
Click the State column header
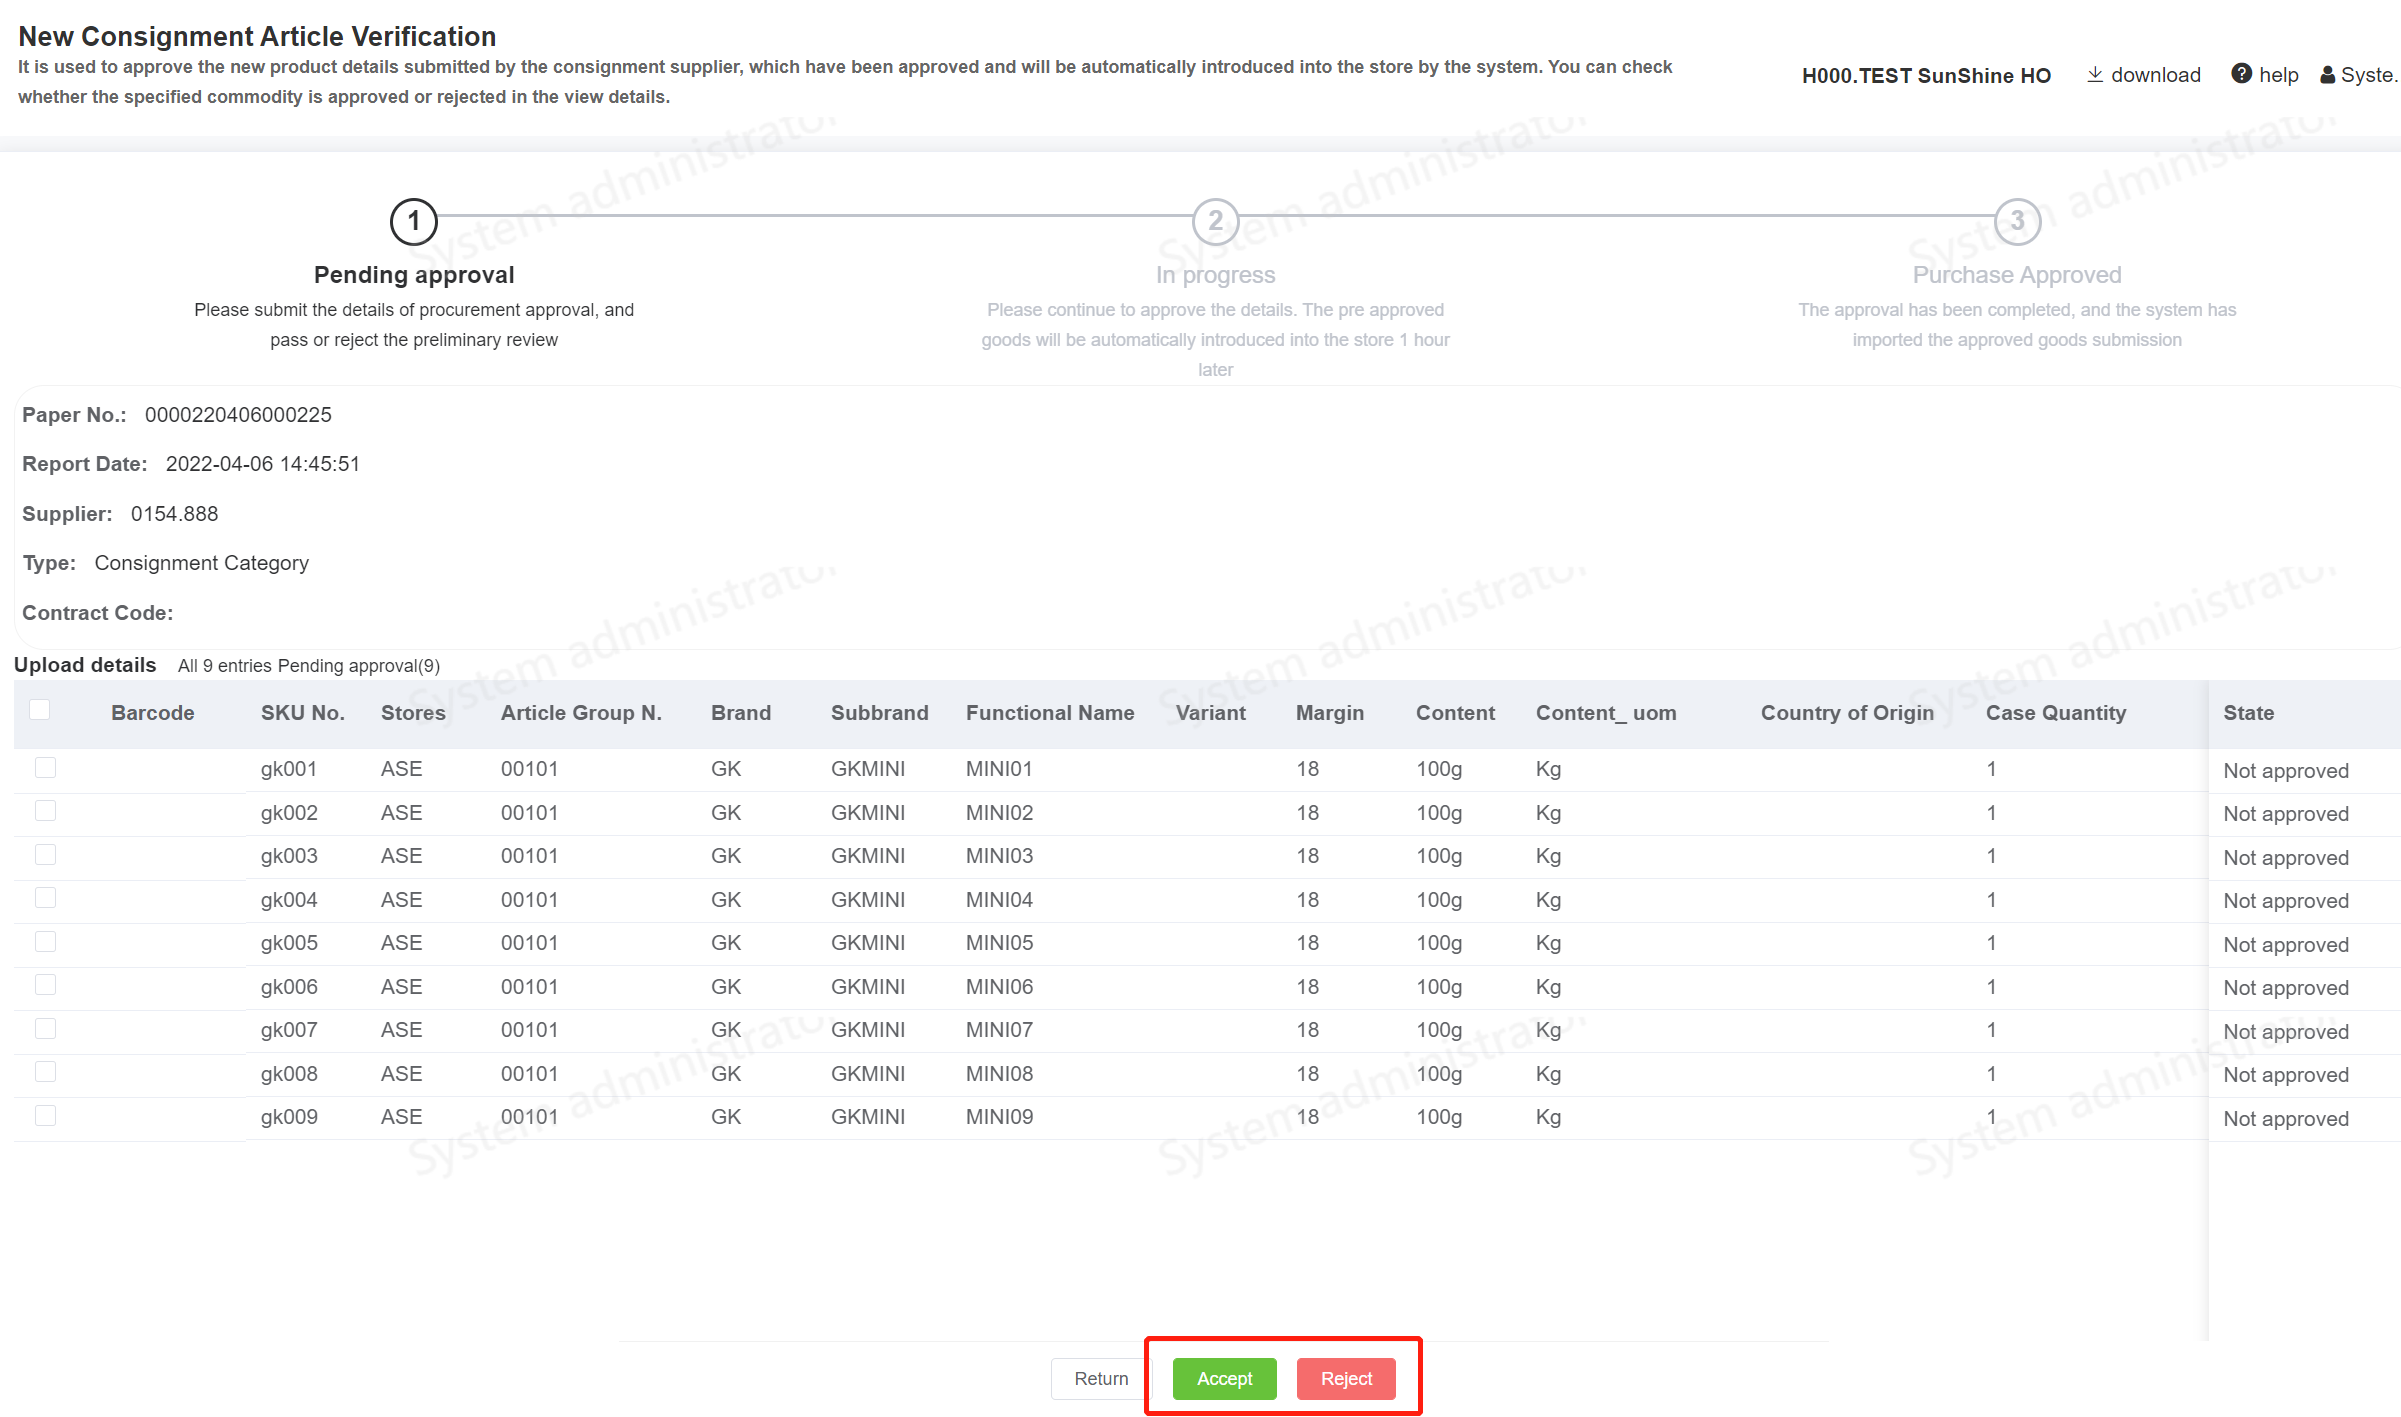(x=2248, y=713)
